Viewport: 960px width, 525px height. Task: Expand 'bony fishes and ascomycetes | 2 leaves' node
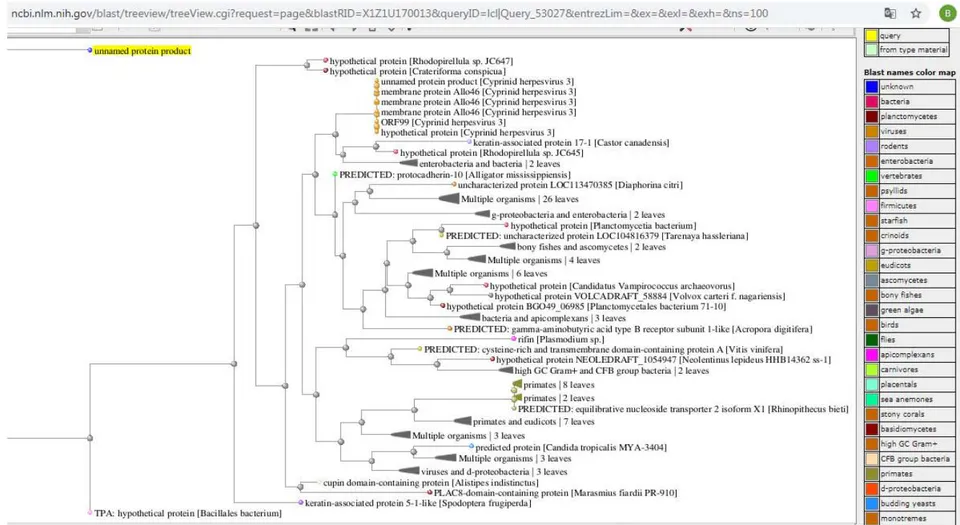507,247
